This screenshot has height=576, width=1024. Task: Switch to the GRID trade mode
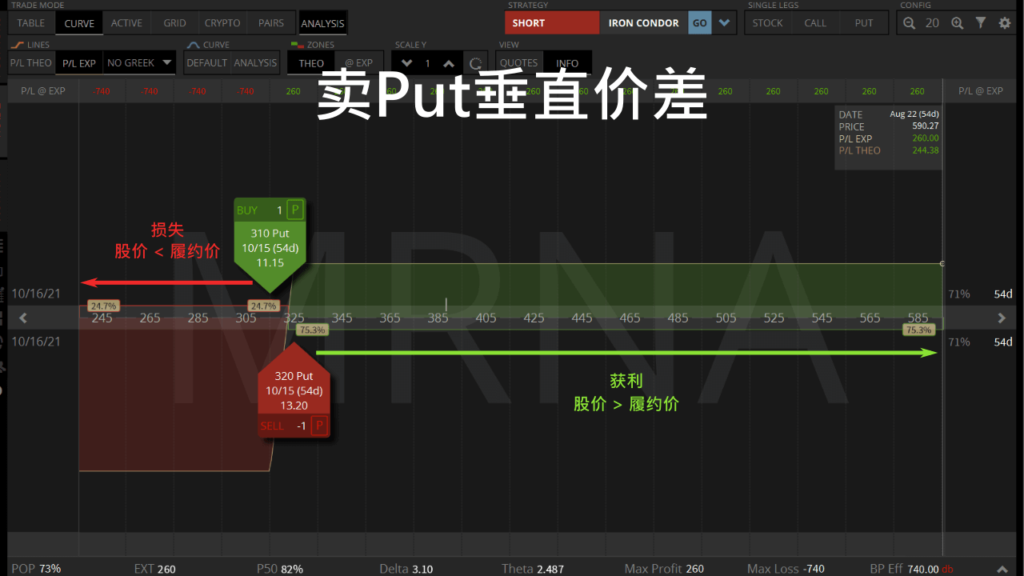tap(174, 23)
